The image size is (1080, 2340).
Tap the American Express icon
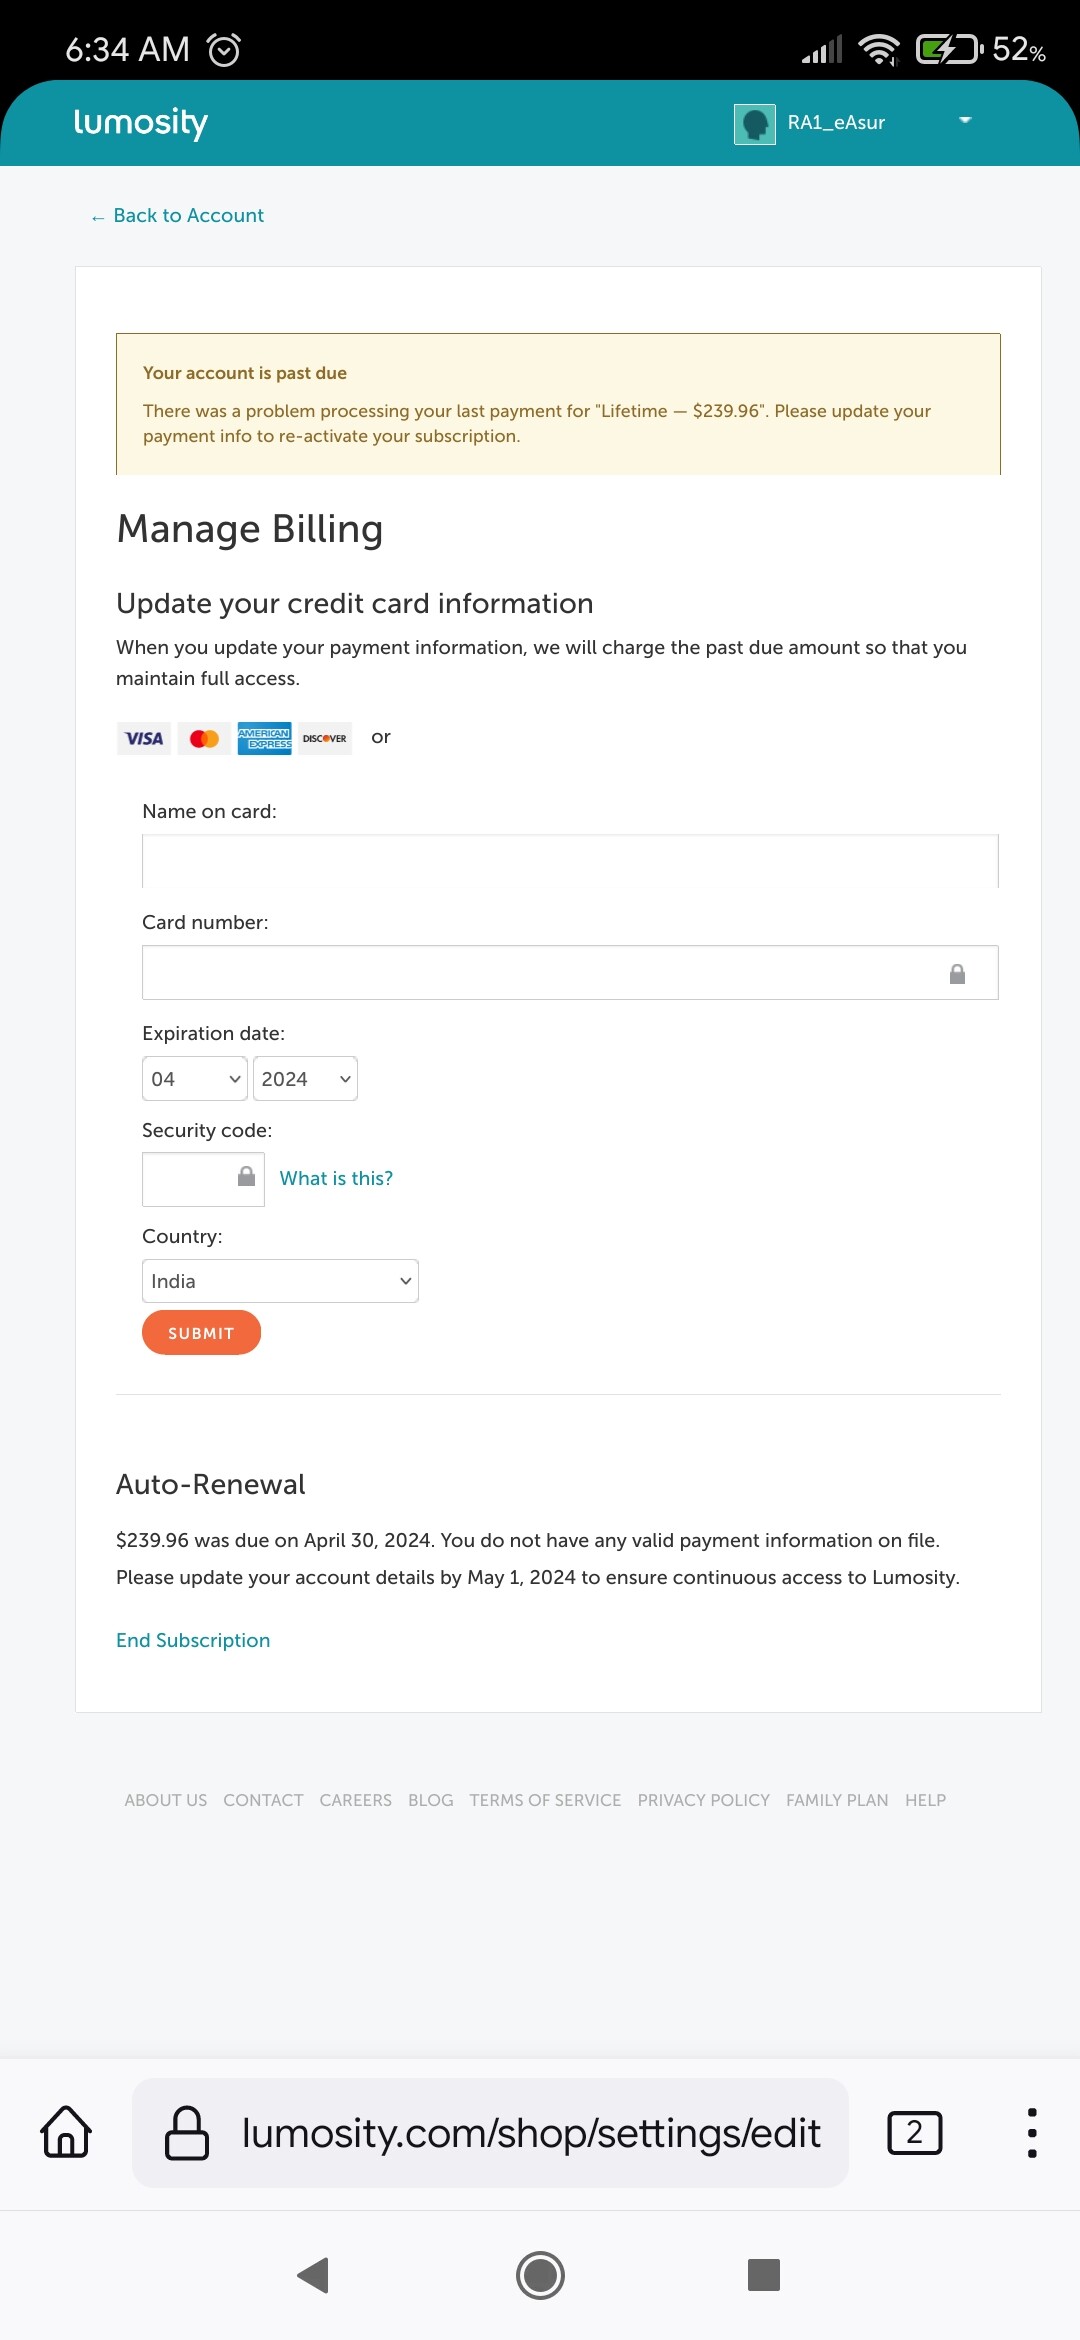264,739
